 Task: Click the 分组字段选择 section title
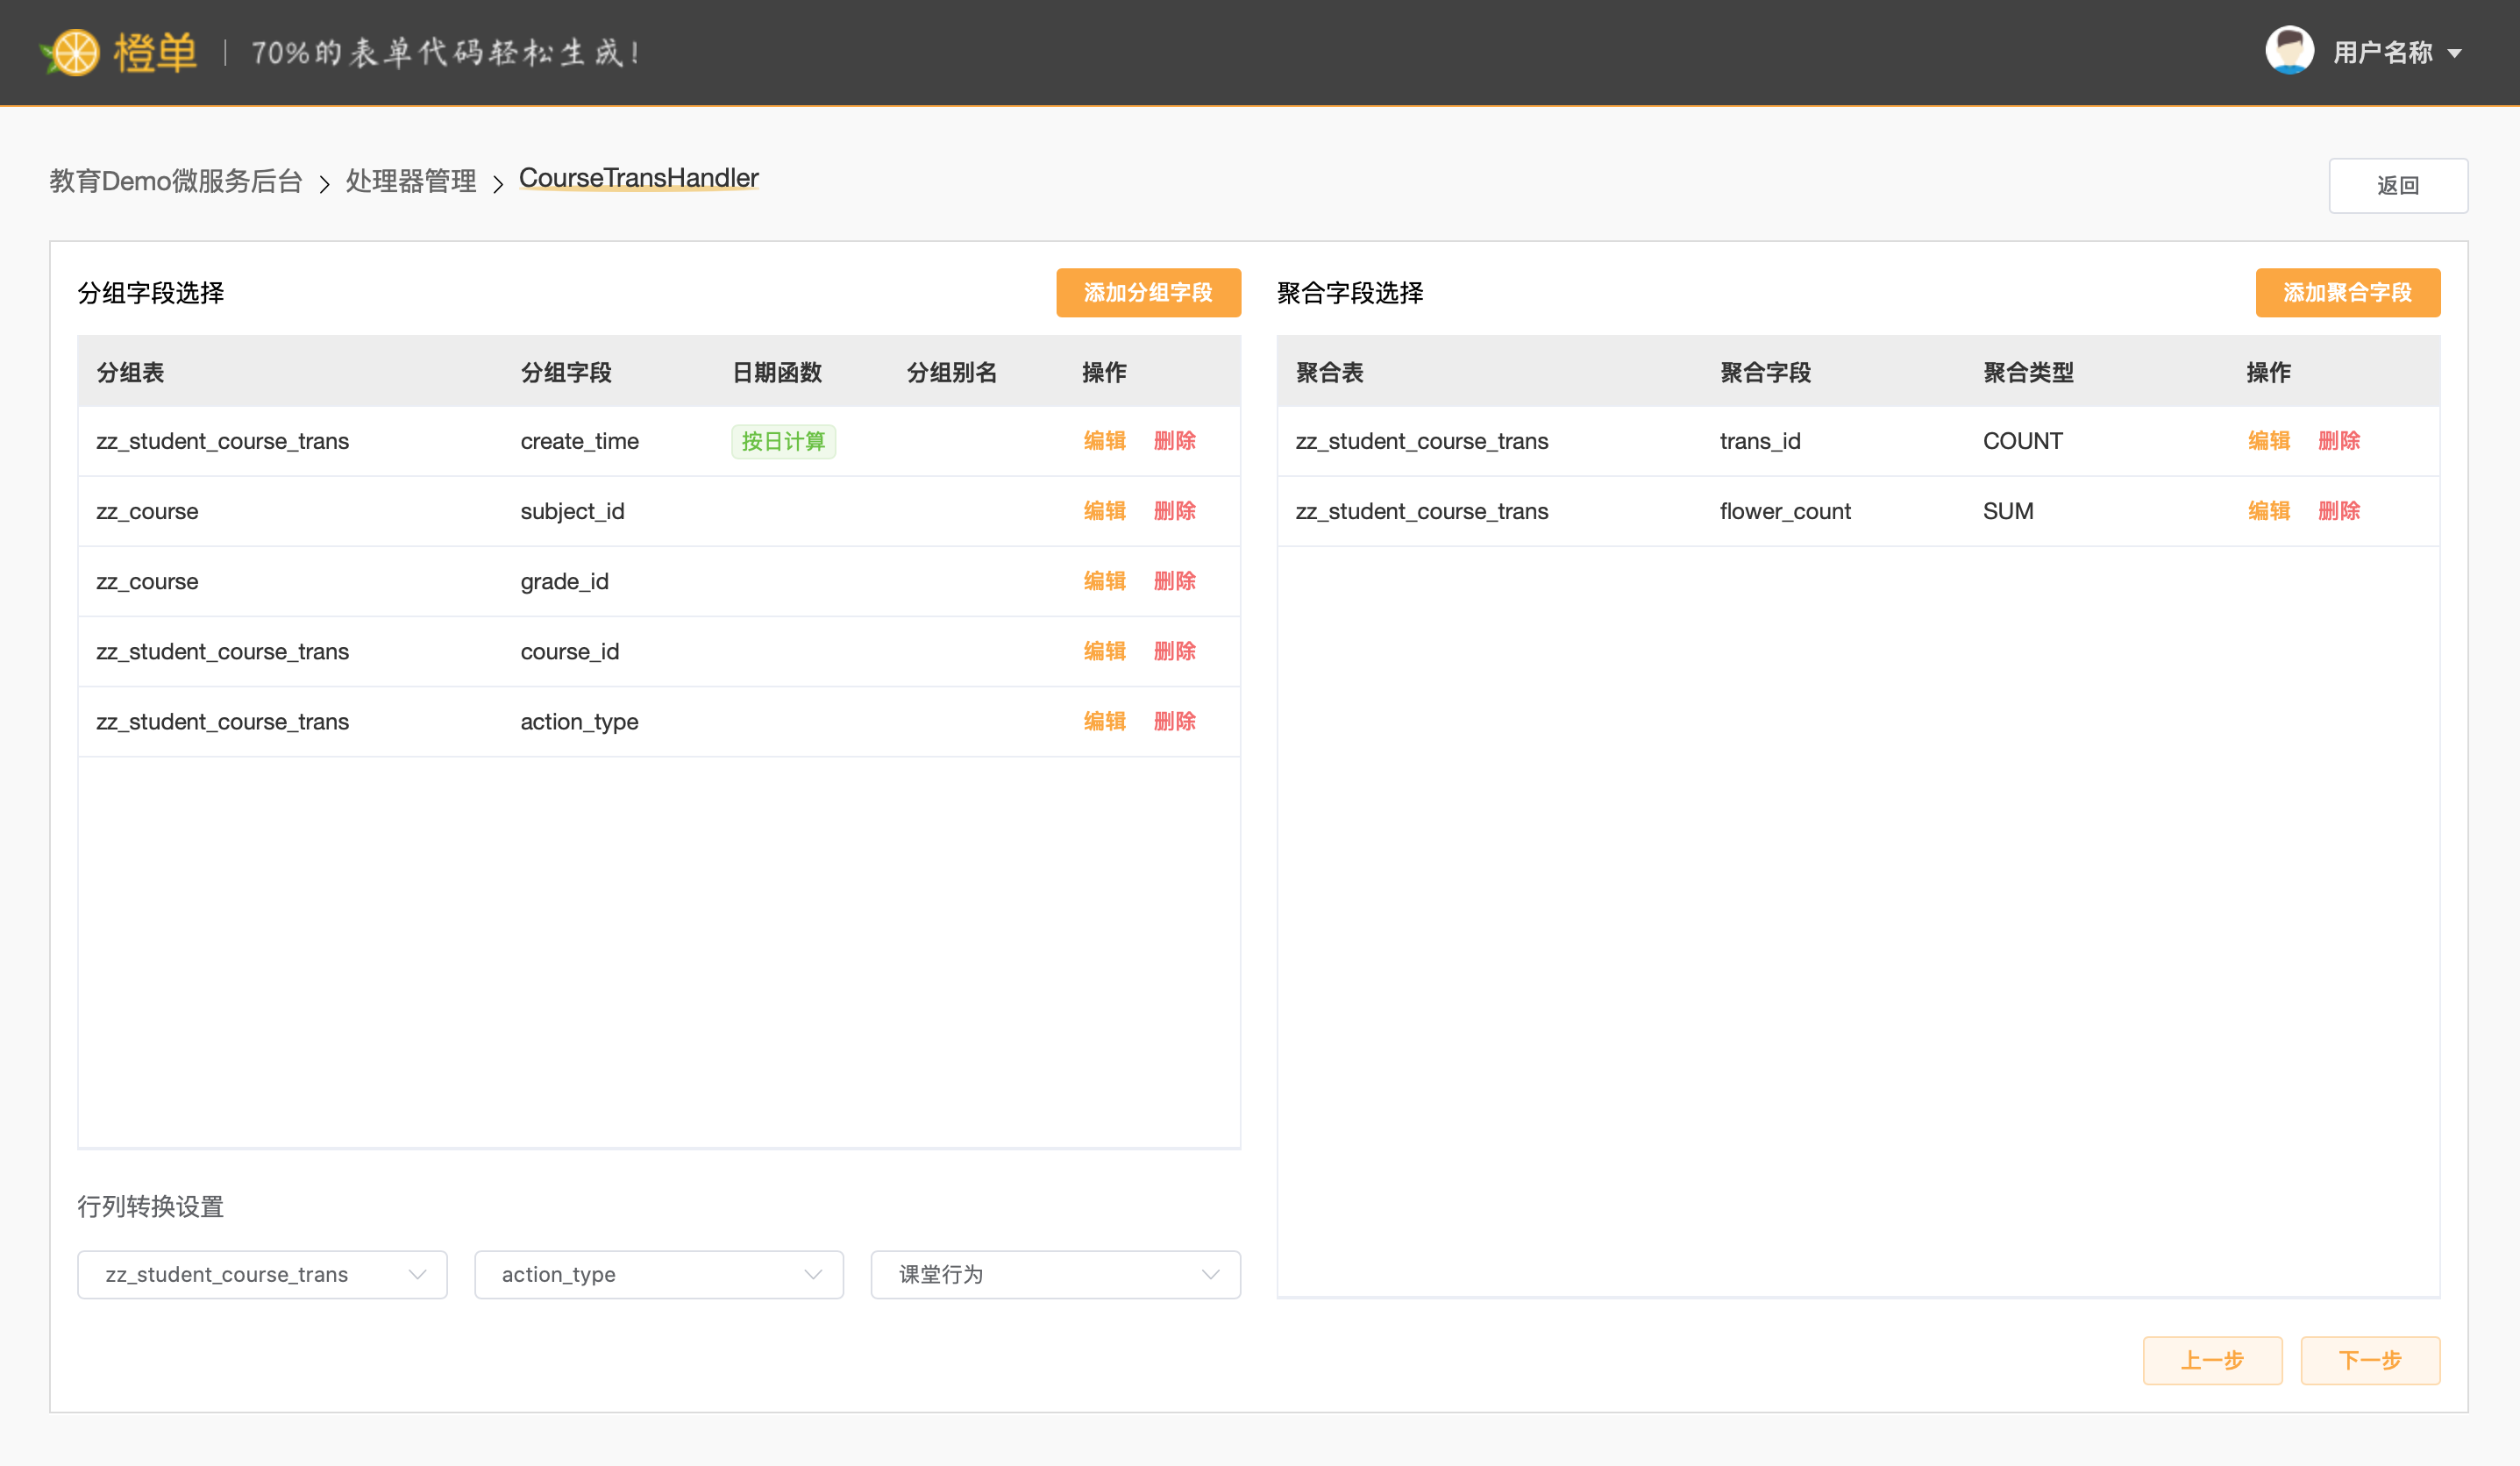(150, 292)
